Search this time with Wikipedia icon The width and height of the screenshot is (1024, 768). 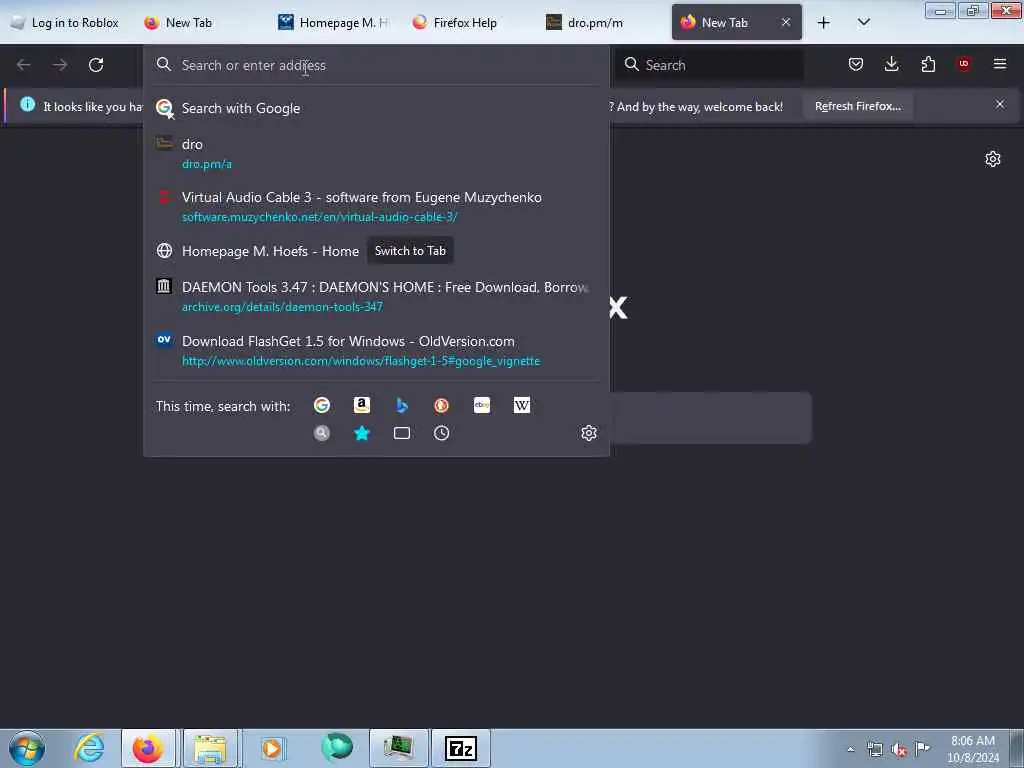click(x=522, y=406)
